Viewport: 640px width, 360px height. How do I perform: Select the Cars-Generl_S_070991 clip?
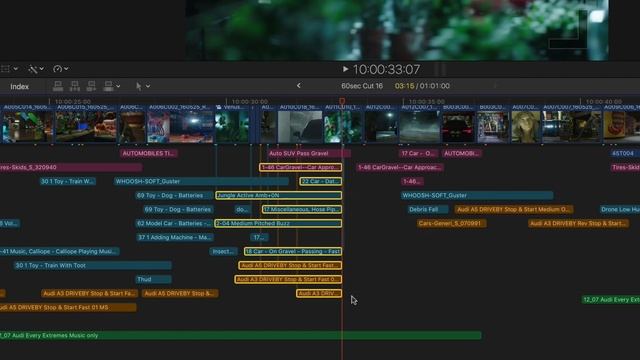pos(451,223)
